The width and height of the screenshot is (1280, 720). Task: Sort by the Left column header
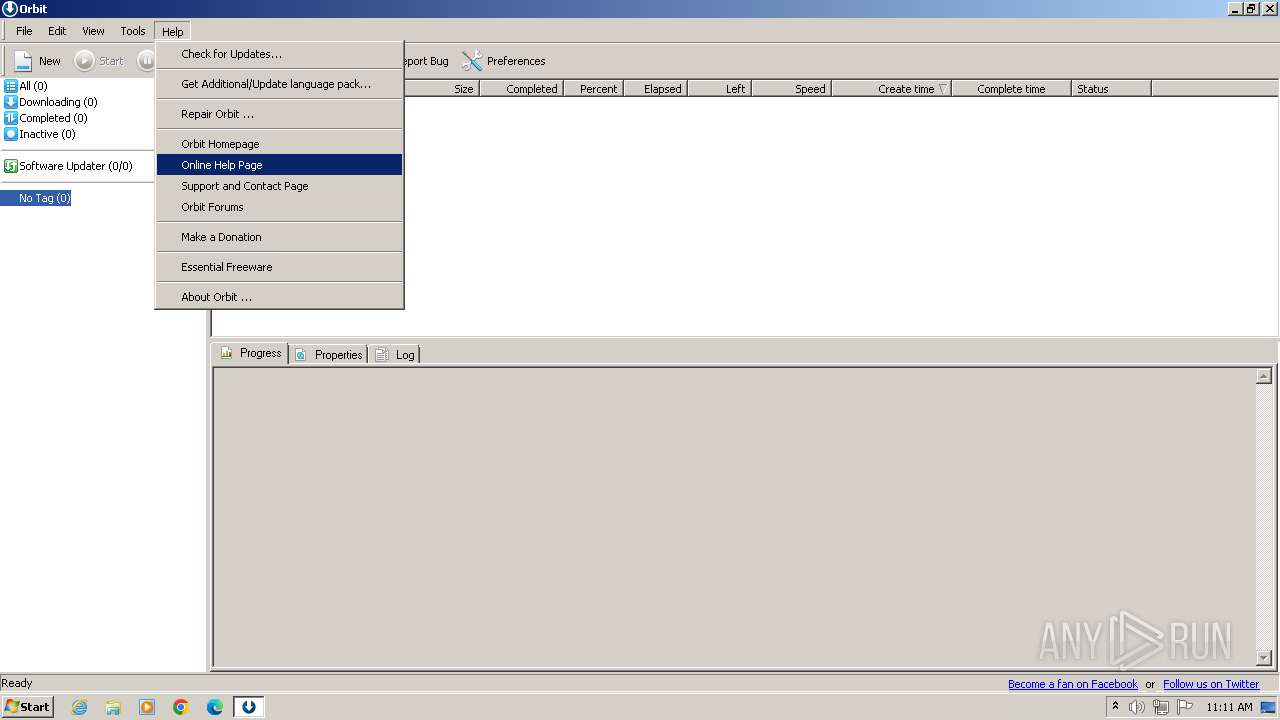(x=720, y=89)
